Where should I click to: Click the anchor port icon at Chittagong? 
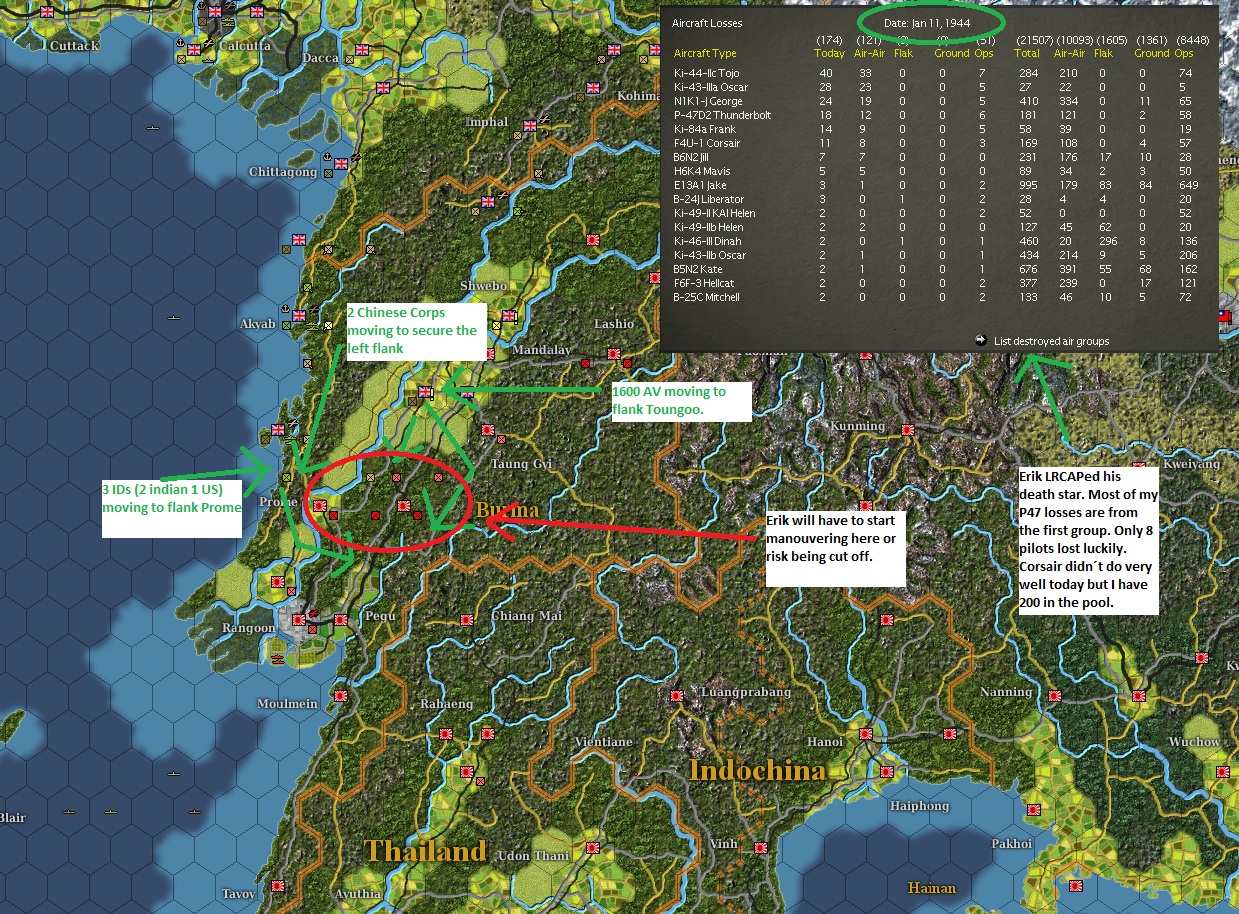coord(328,155)
